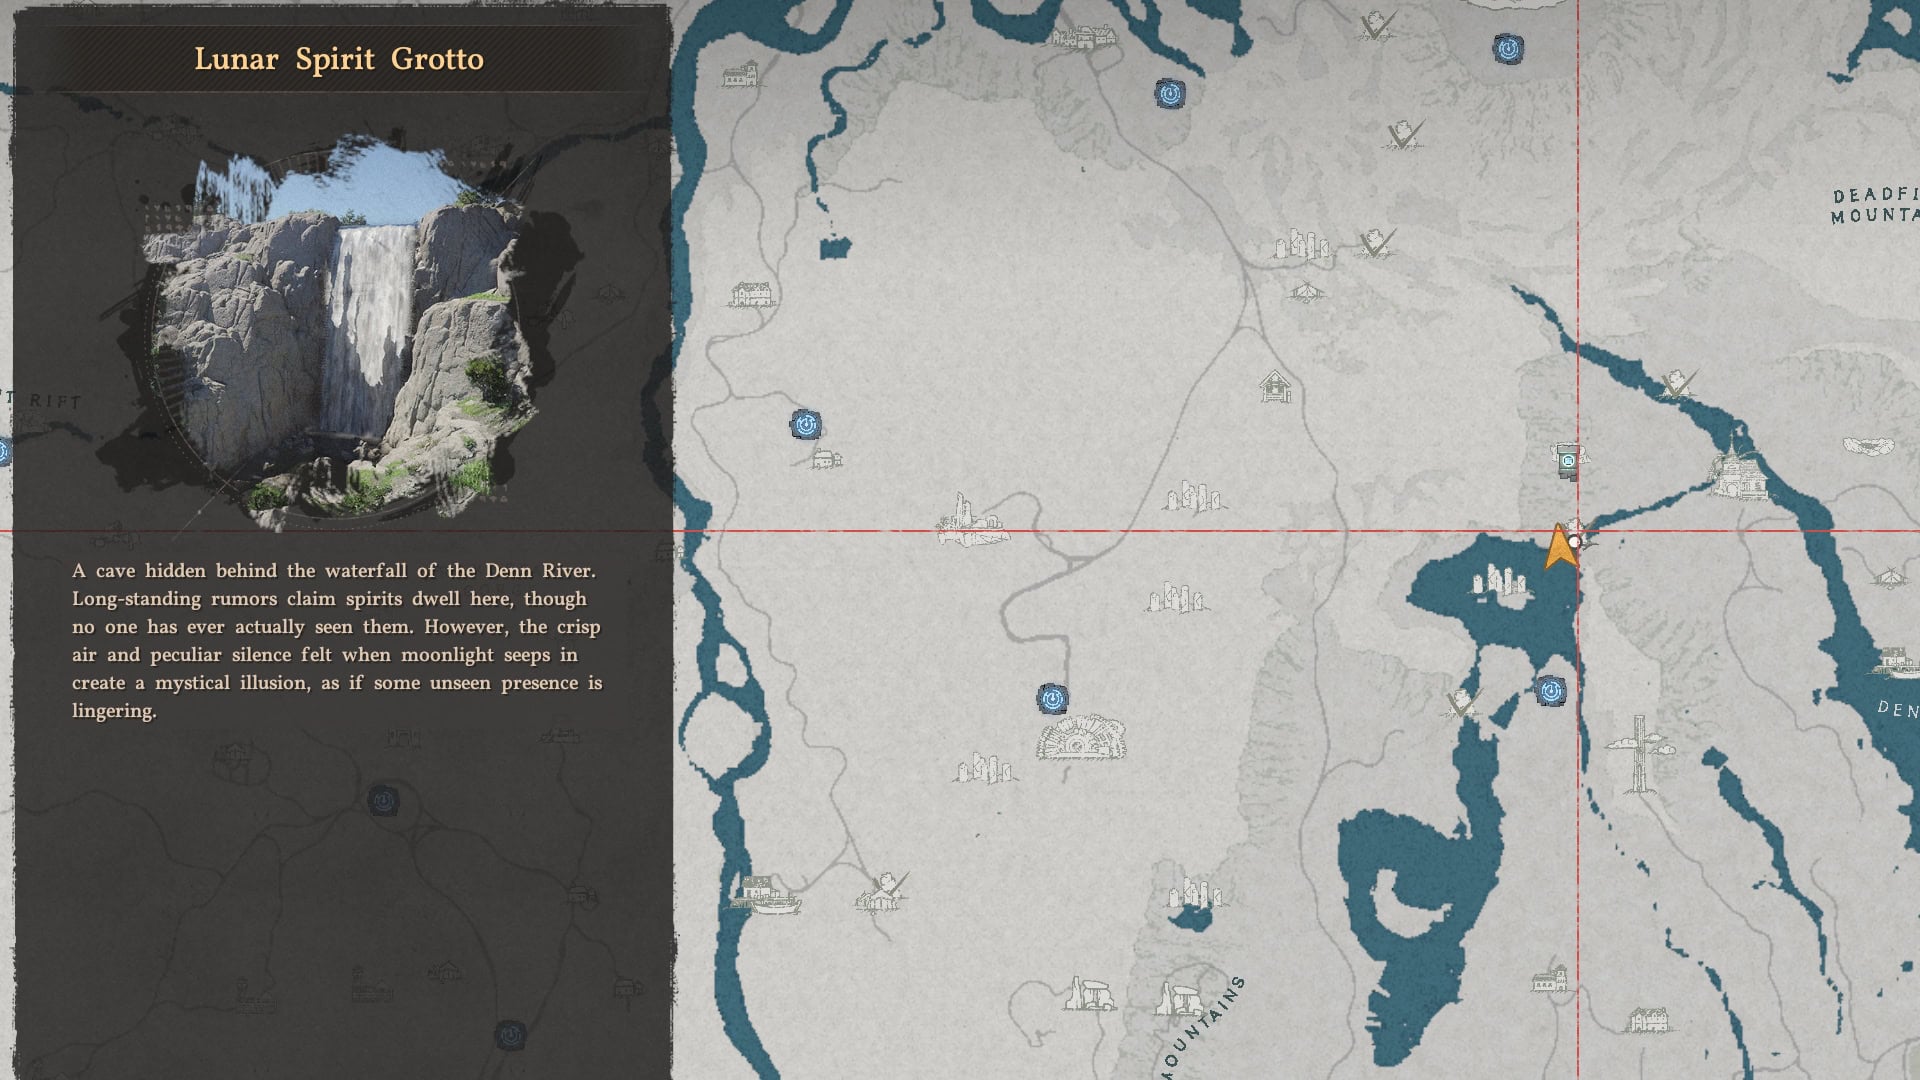Click the circular amphitheater ruins landmark
The image size is (1920, 1080).
1080,740
